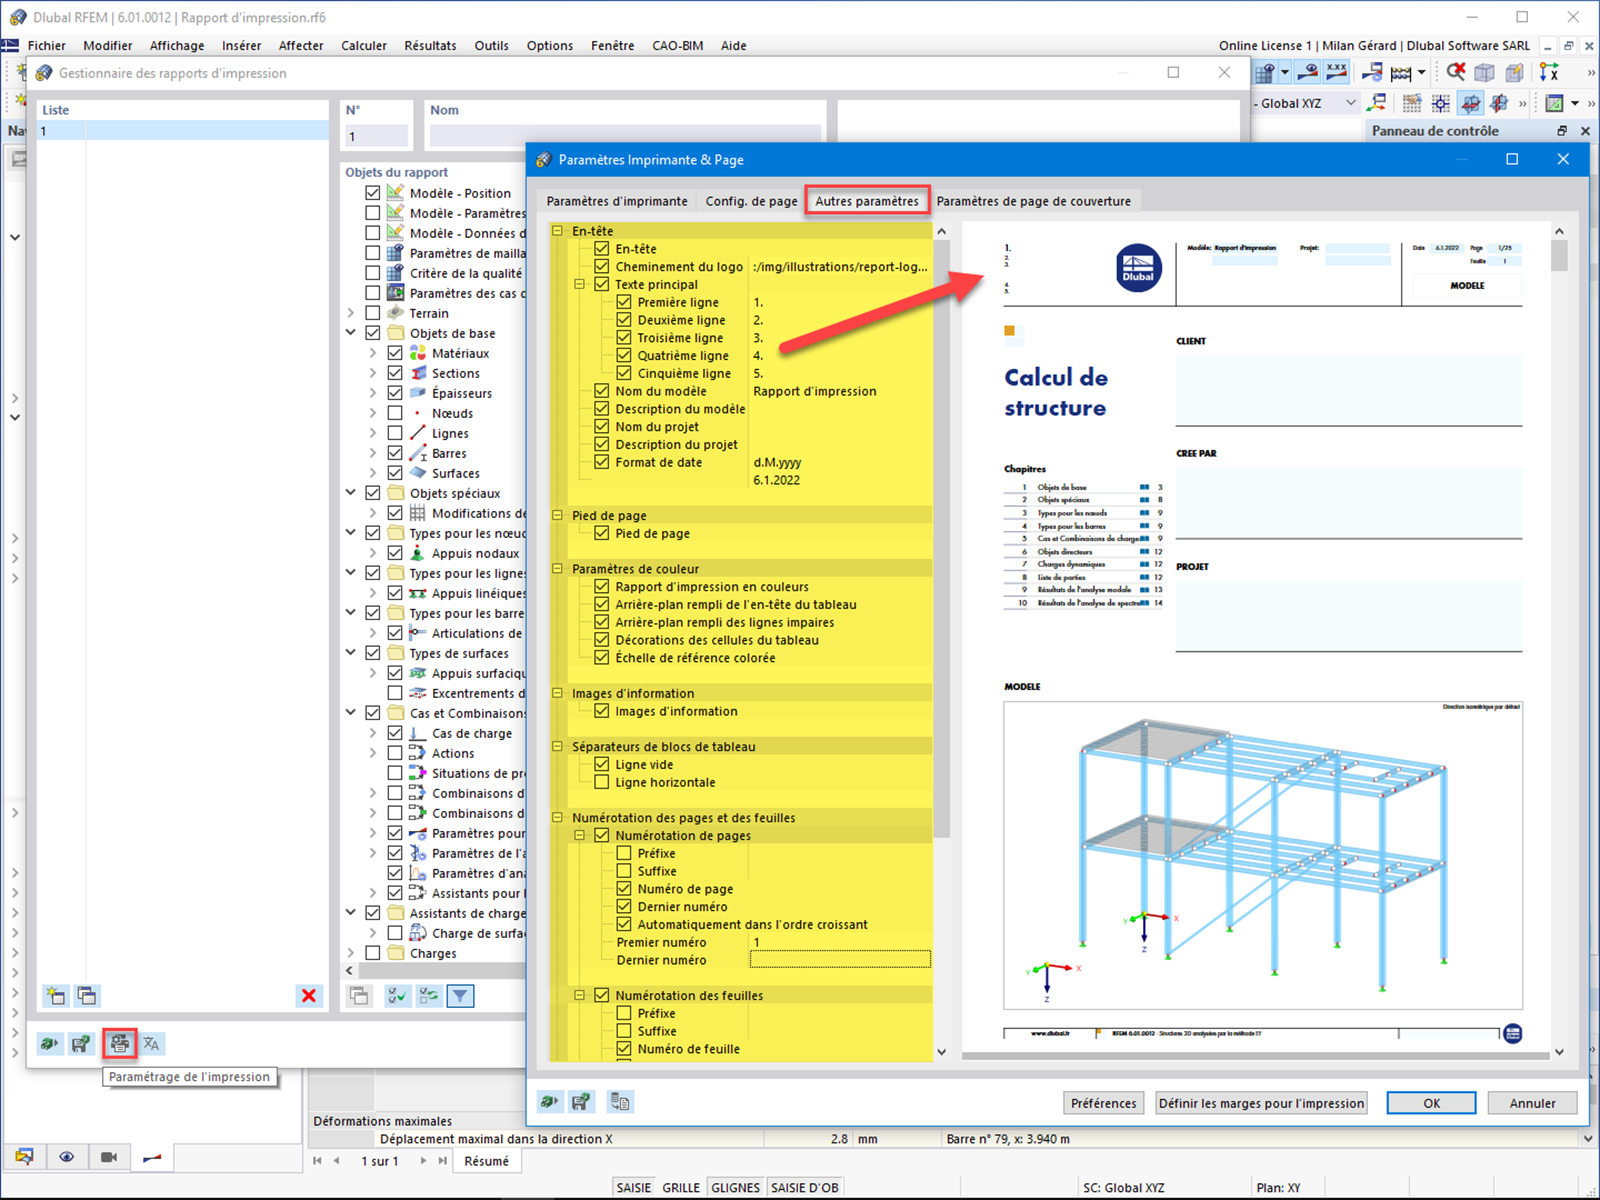The height and width of the screenshot is (1200, 1600).
Task: Open the translation/language settings icon
Action: pyautogui.click(x=151, y=1043)
